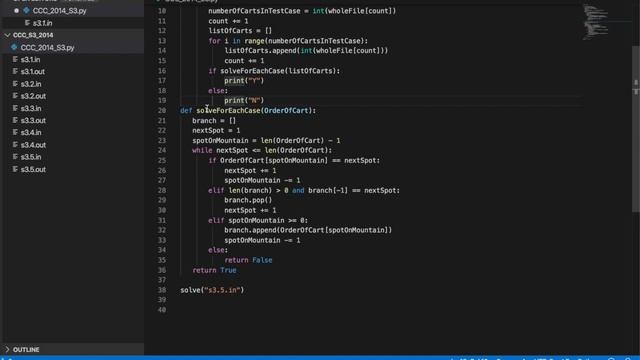640x360 pixels.
Task: Click the 'return True' statement
Action: tap(214, 270)
